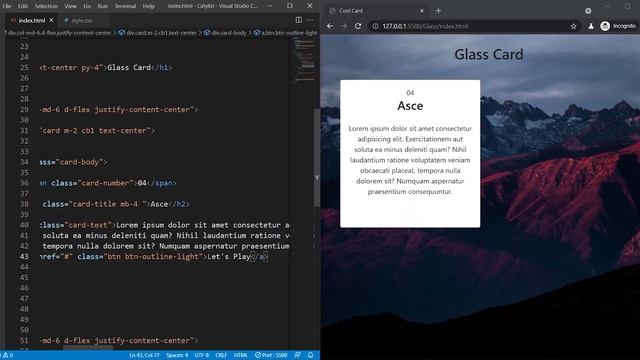This screenshot has height=360, width=640.
Task: Click line number 43 in gutter
Action: [x=24, y=256]
